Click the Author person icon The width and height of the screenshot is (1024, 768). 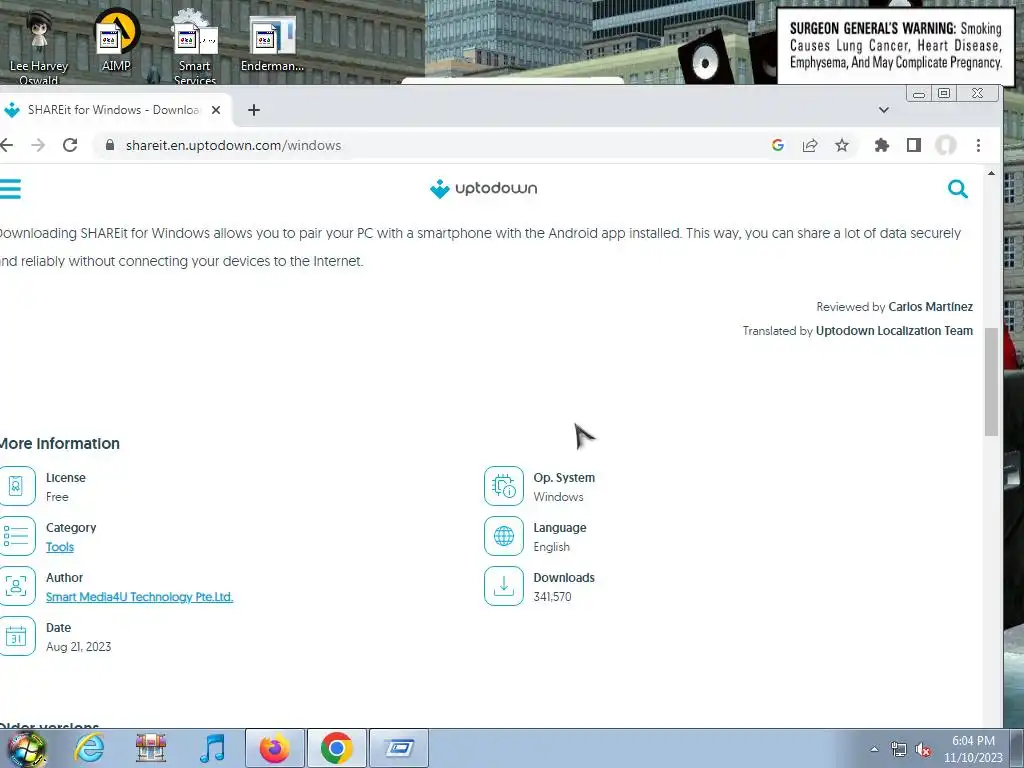(x=16, y=586)
